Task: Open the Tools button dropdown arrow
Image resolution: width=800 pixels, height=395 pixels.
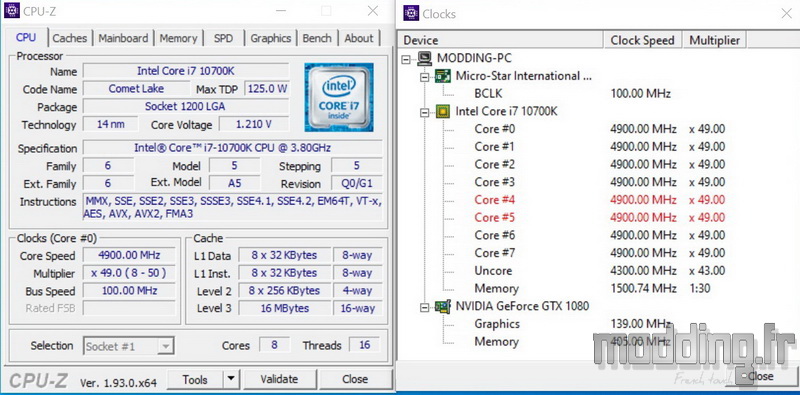Action: (x=231, y=379)
